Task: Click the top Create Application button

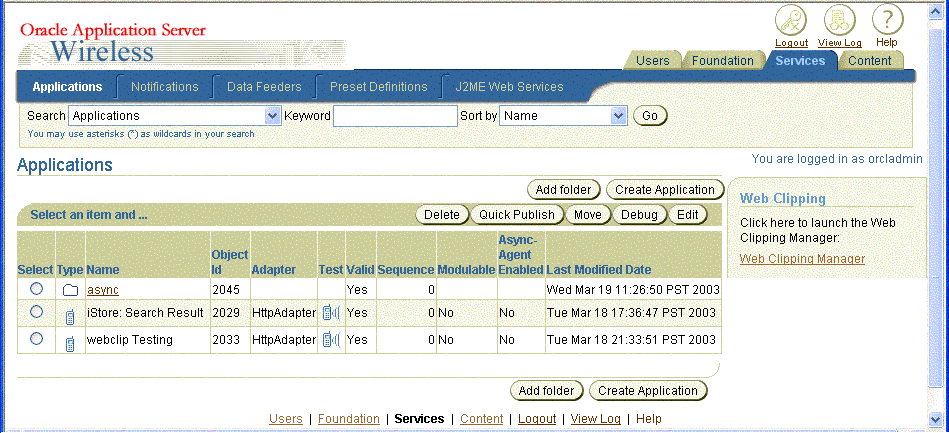Action: click(665, 190)
